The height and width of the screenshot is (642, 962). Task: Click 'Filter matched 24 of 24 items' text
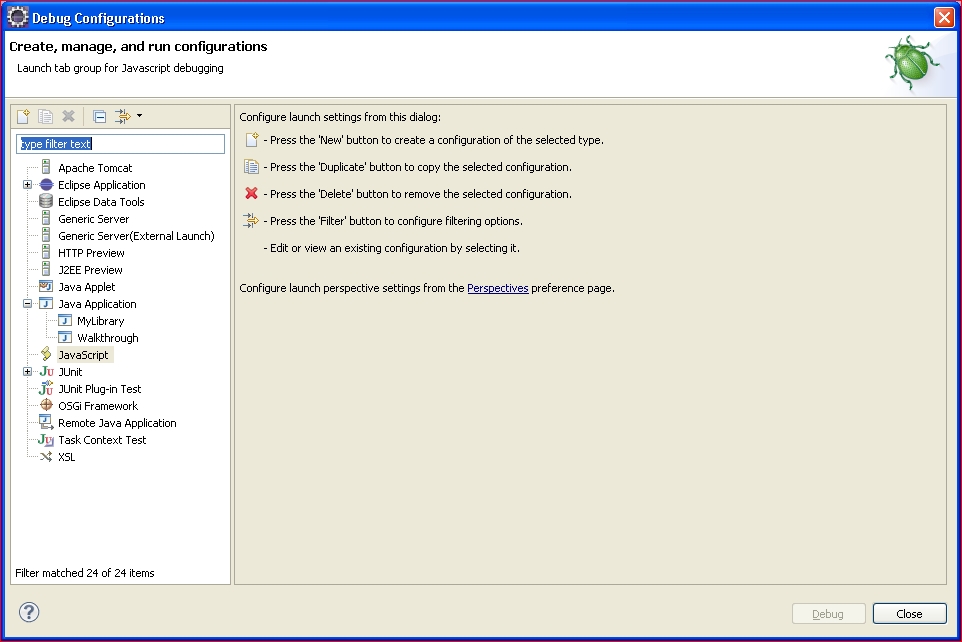(85, 573)
